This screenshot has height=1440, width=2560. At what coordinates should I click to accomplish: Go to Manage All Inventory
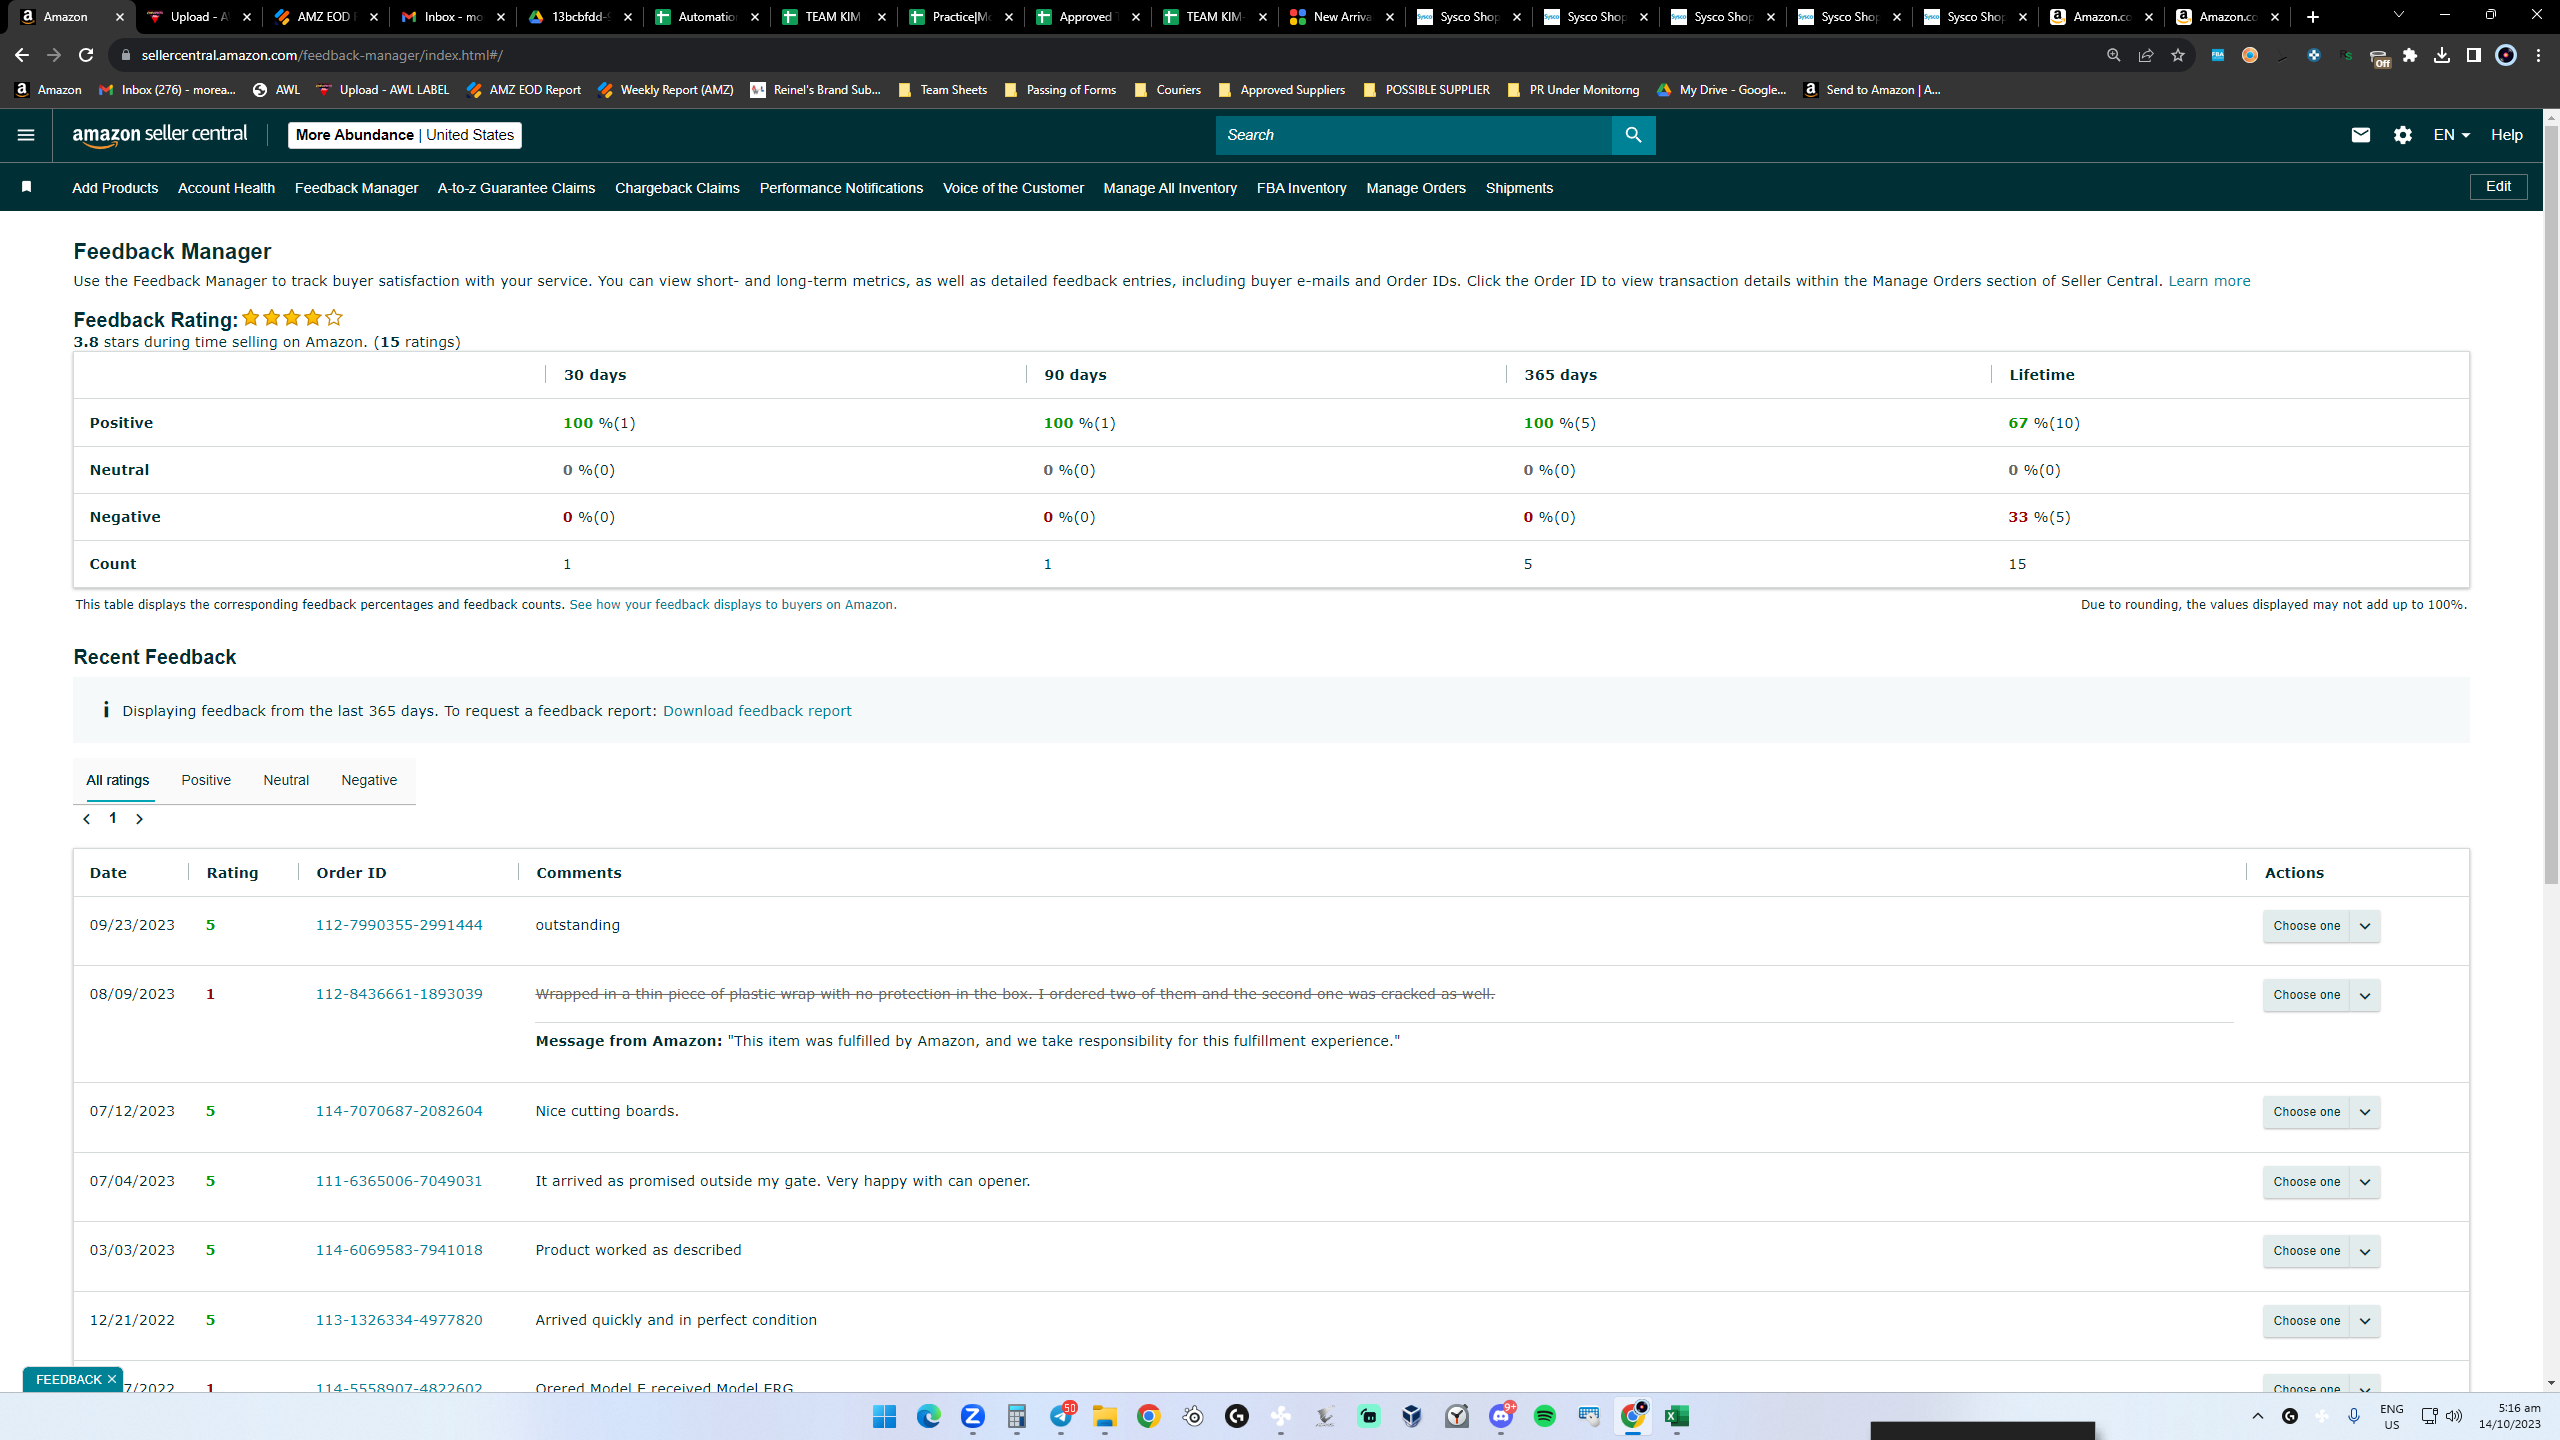[x=1170, y=188]
